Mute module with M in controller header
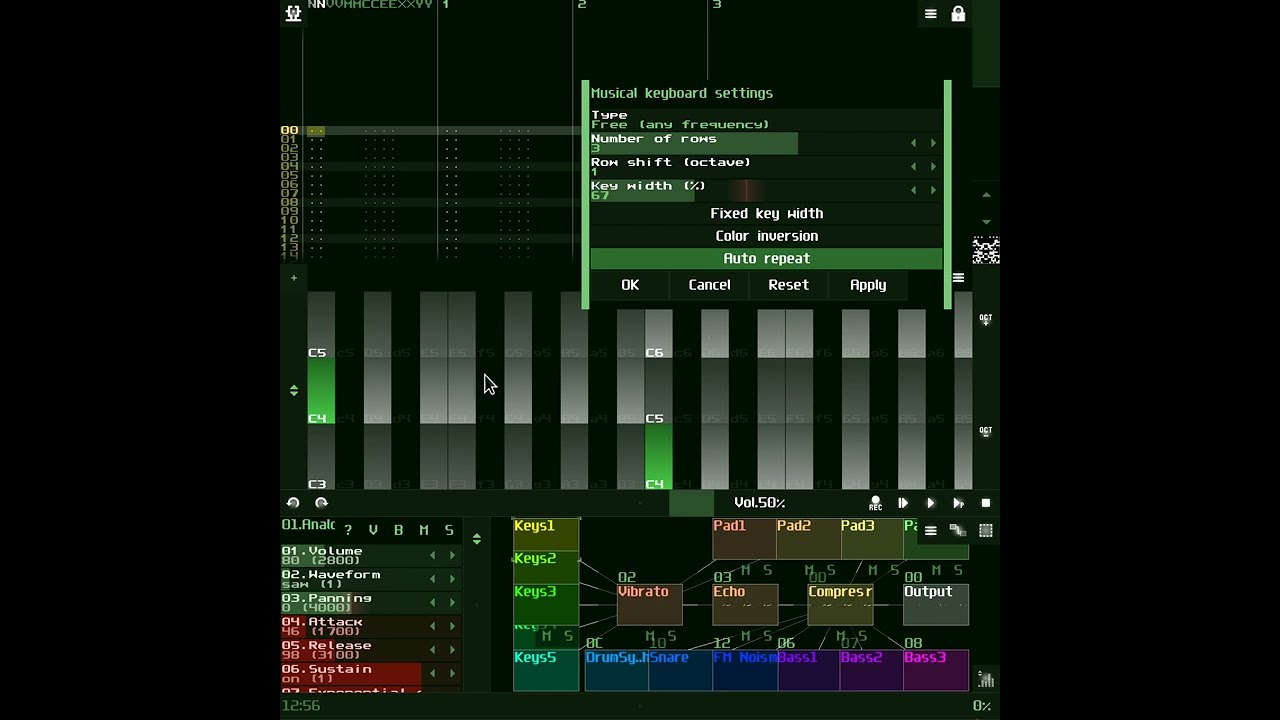1280x720 pixels. tap(424, 530)
